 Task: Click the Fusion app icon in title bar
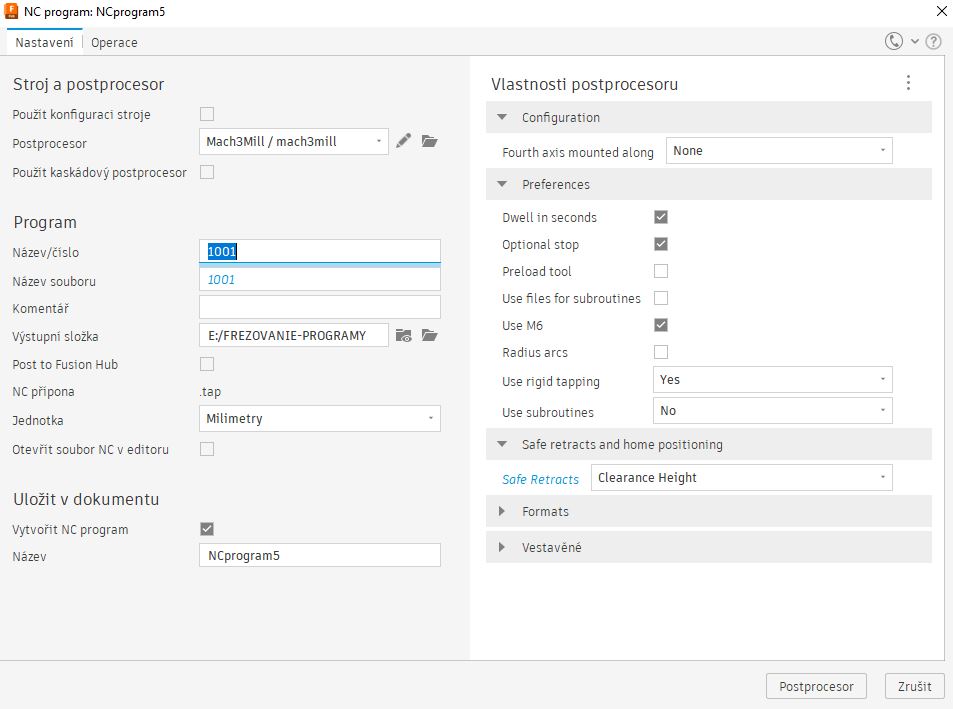[11, 12]
